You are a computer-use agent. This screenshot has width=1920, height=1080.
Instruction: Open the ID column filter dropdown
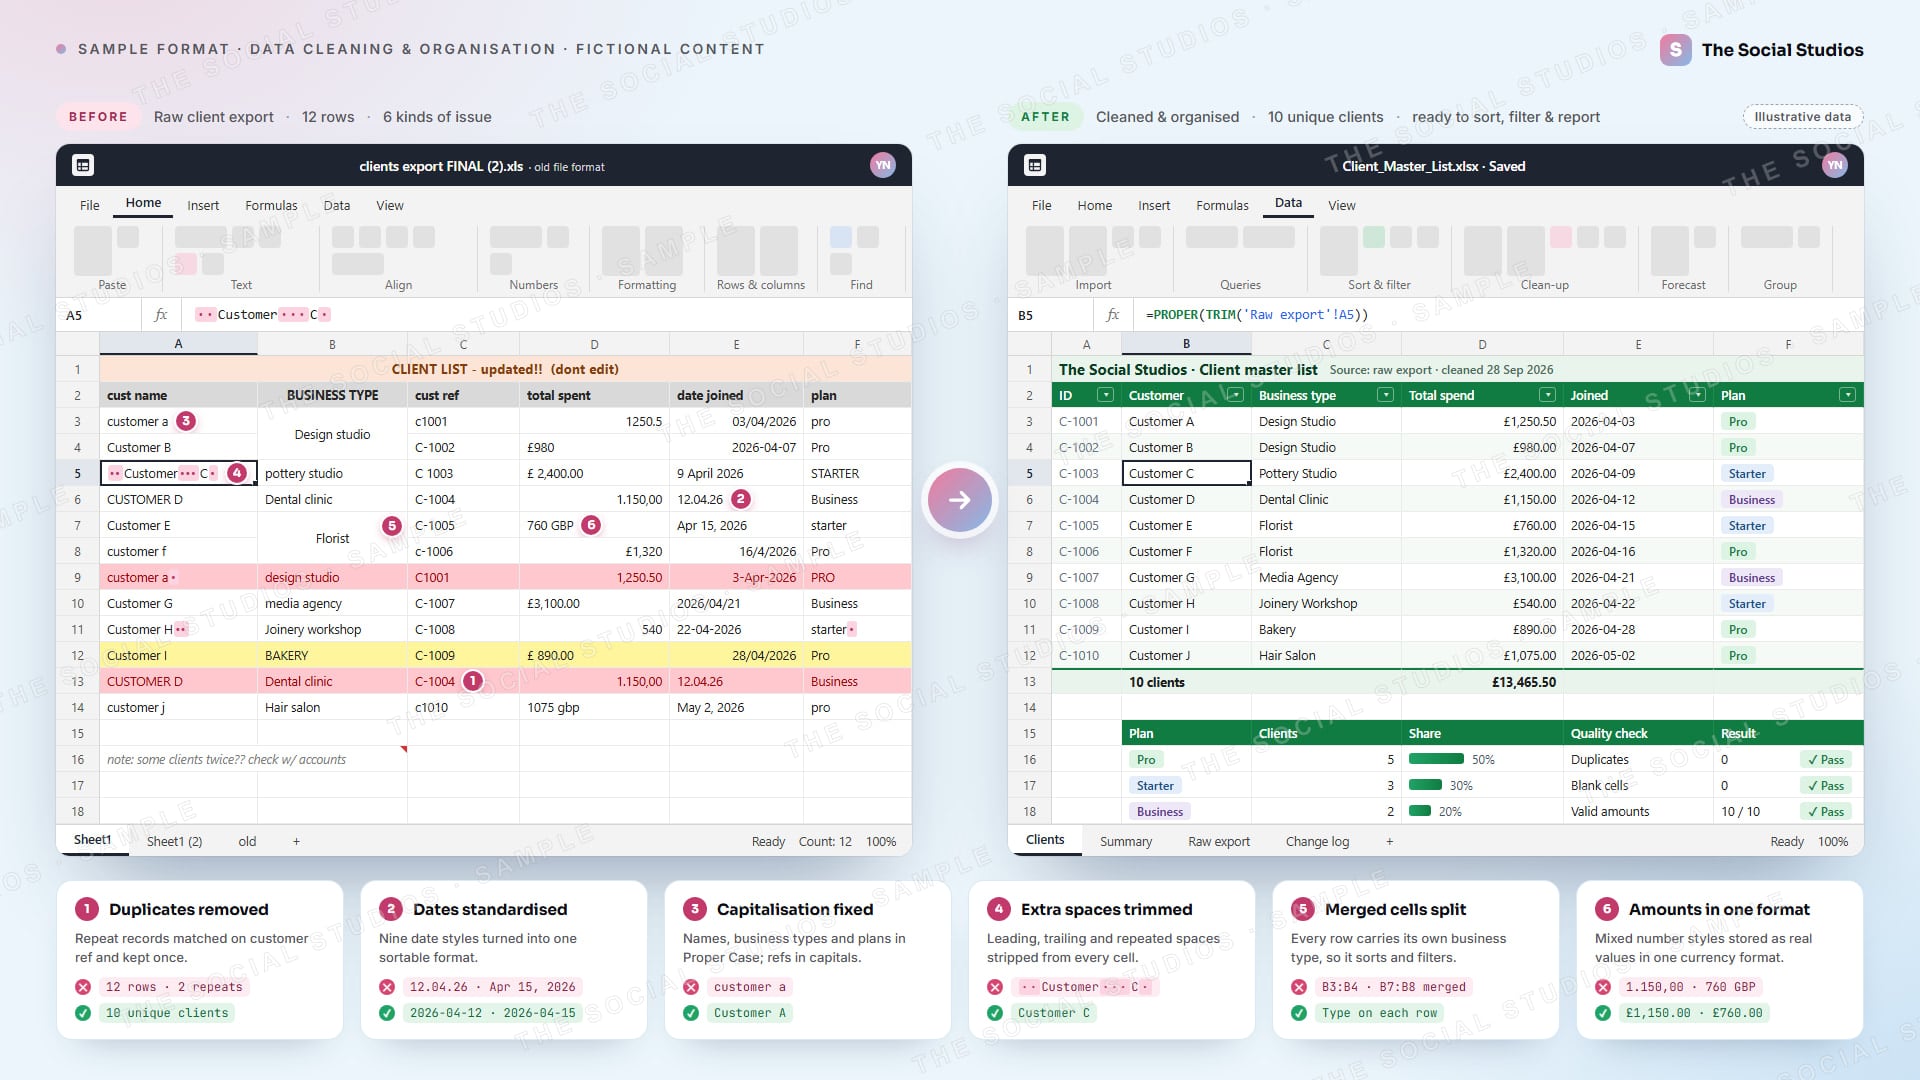click(x=1105, y=396)
